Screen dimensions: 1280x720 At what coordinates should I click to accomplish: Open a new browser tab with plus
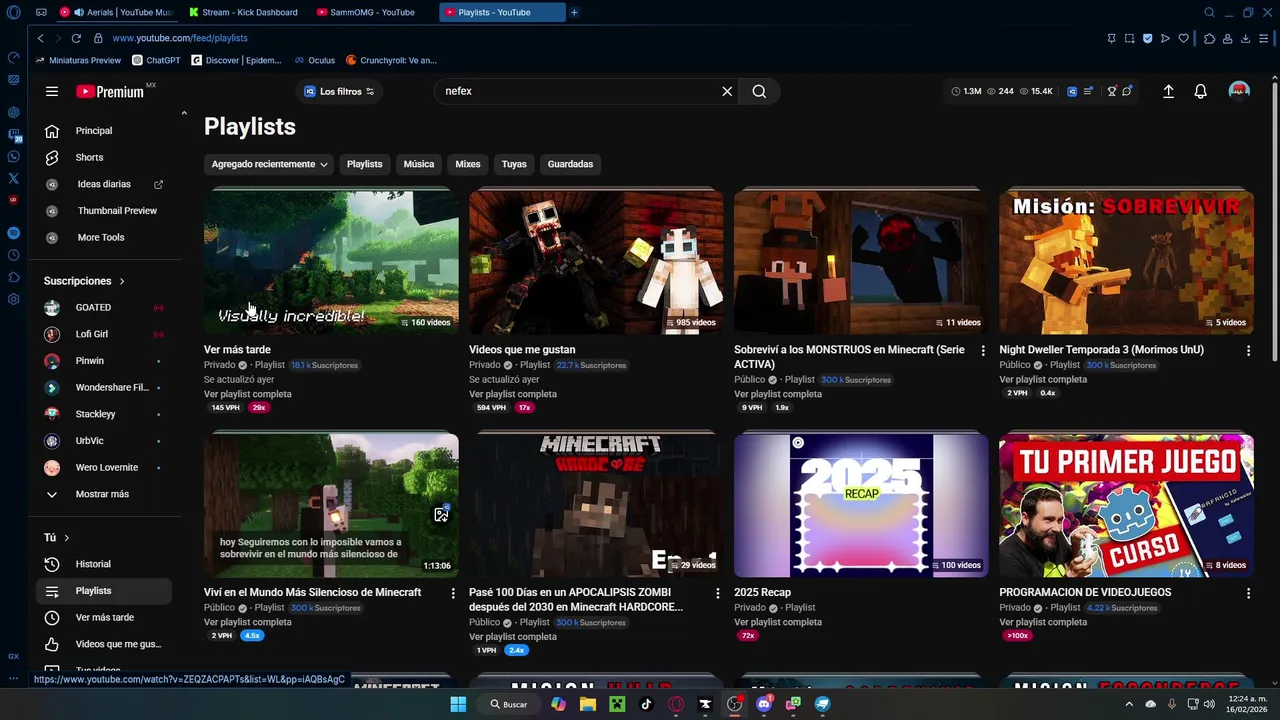click(574, 12)
